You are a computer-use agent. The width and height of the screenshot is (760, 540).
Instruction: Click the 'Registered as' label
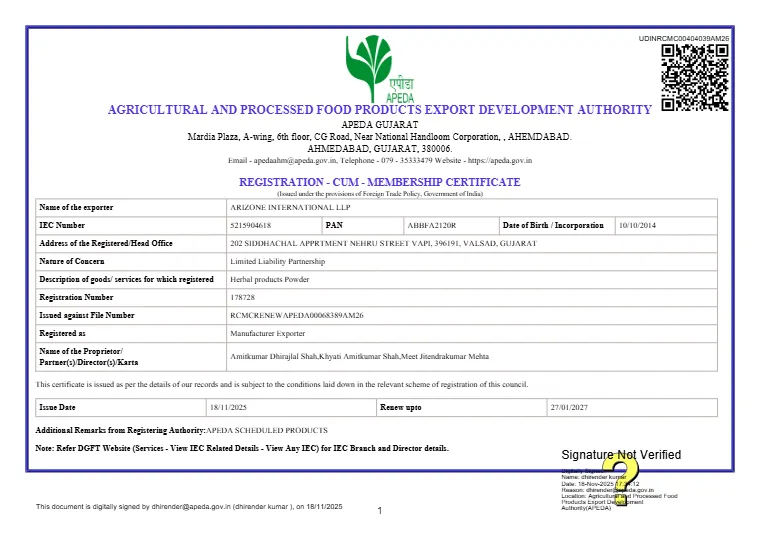62,334
